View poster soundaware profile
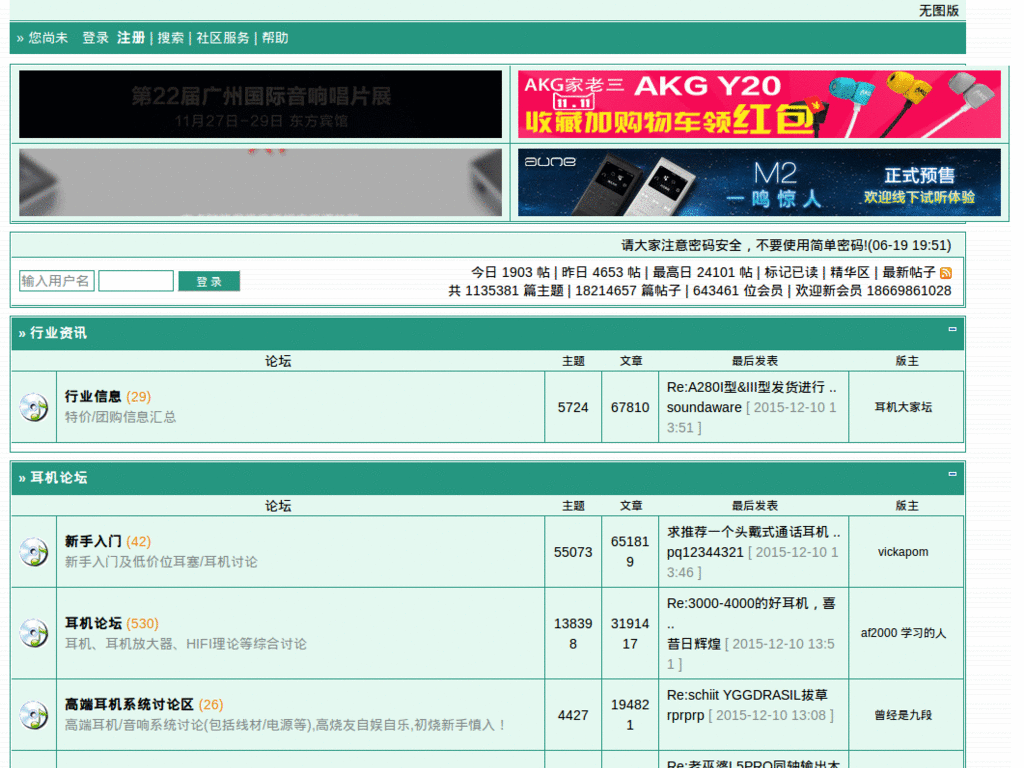 point(704,408)
